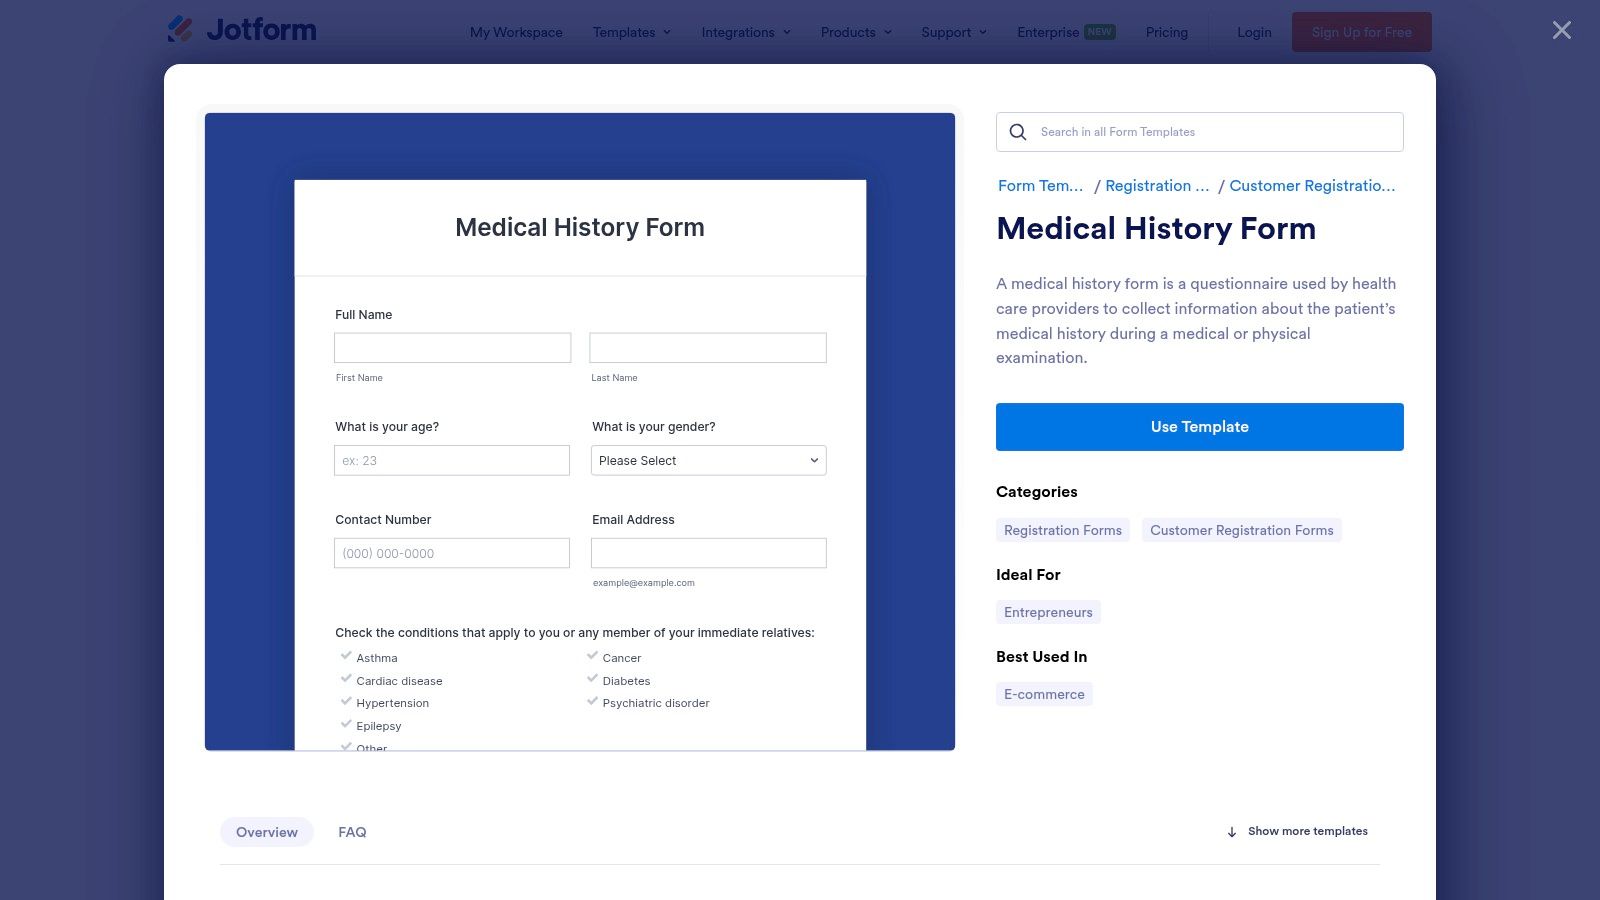
Task: Close the Medical History Form modal
Action: (x=1560, y=30)
